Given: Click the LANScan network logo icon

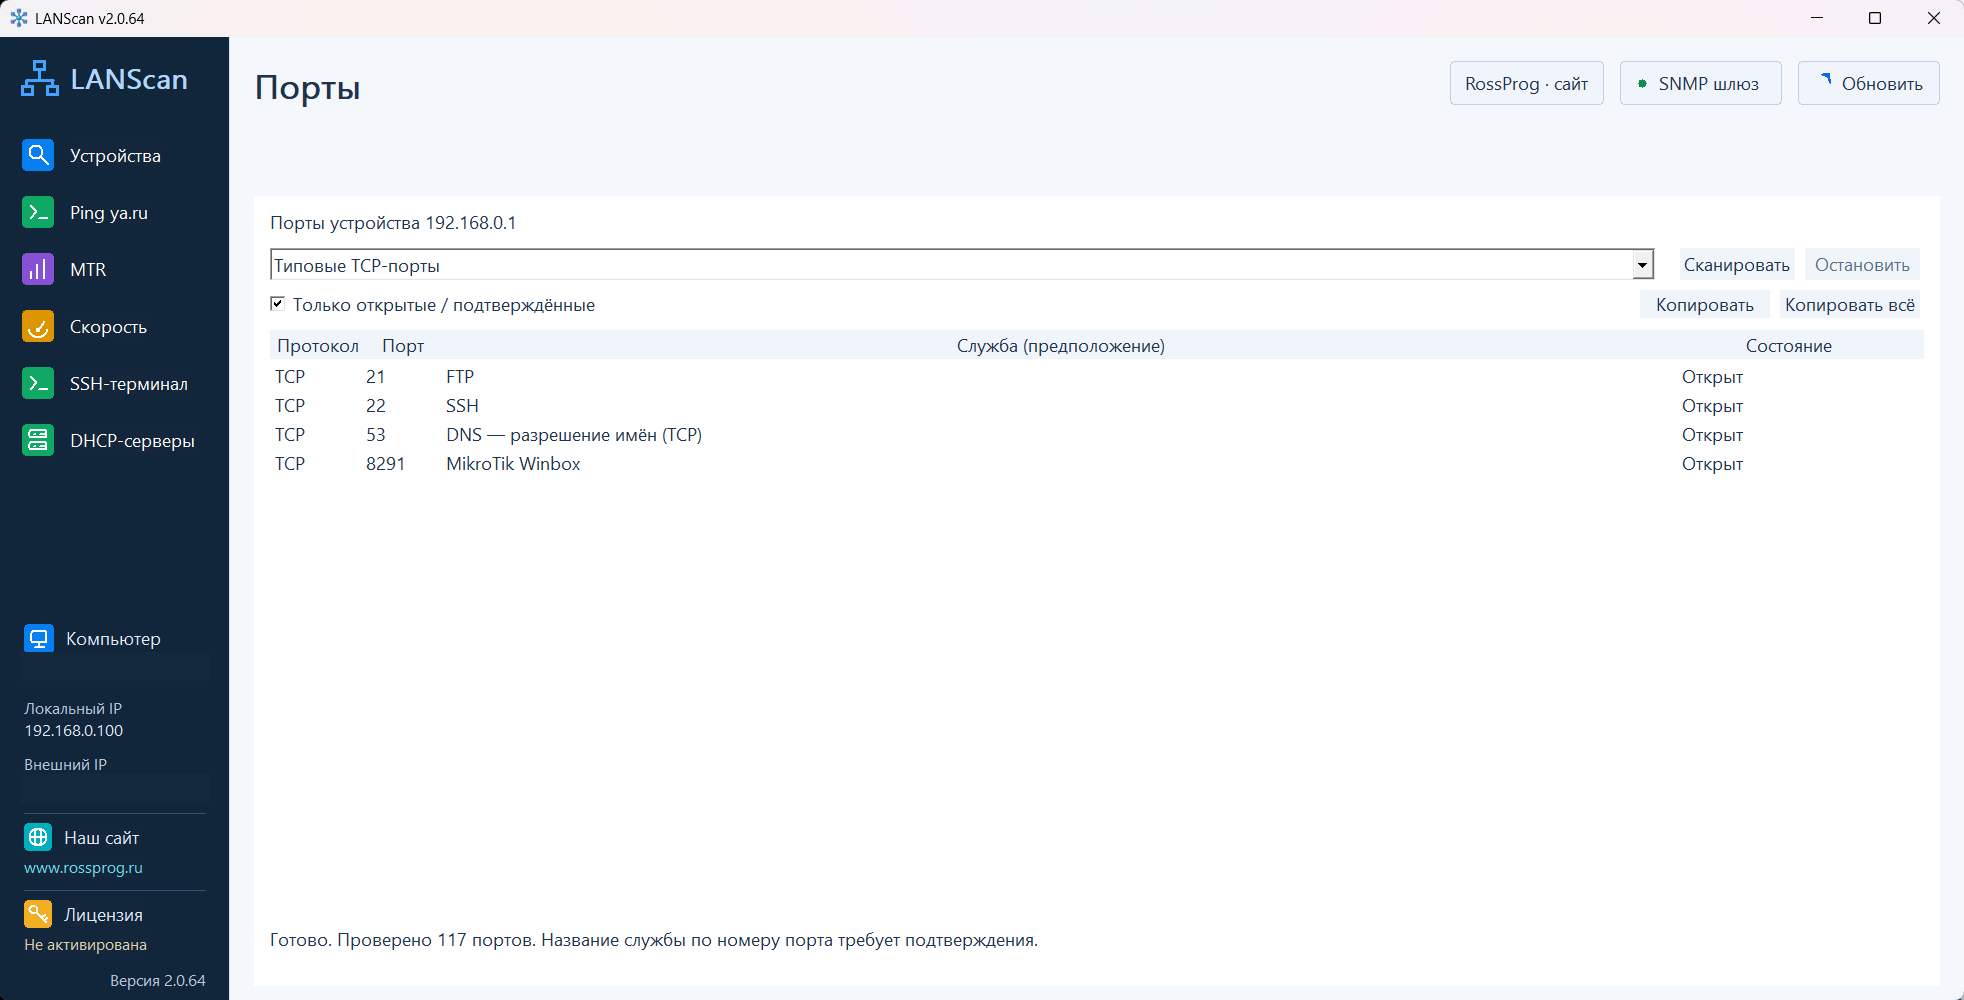Looking at the screenshot, I should point(40,79).
